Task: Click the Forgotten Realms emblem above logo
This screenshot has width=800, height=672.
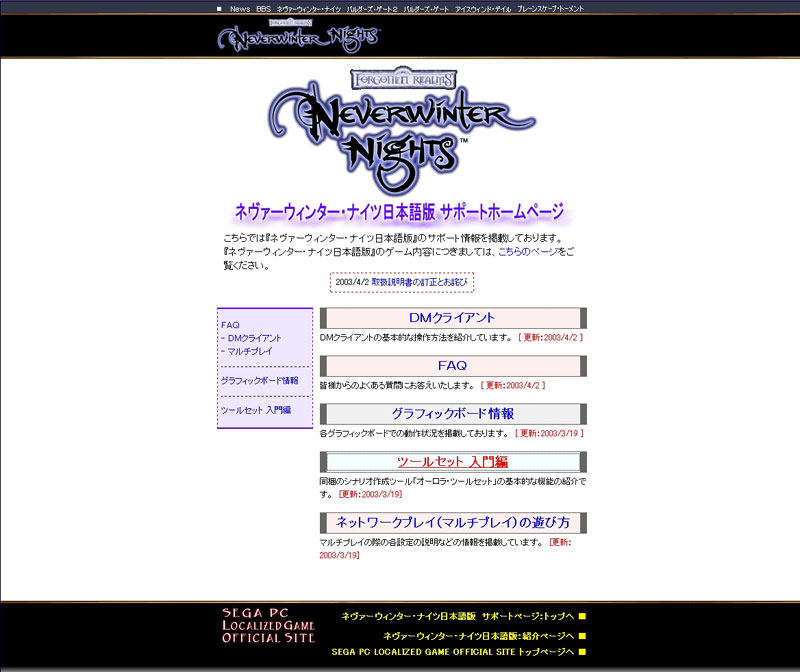Action: click(x=403, y=79)
